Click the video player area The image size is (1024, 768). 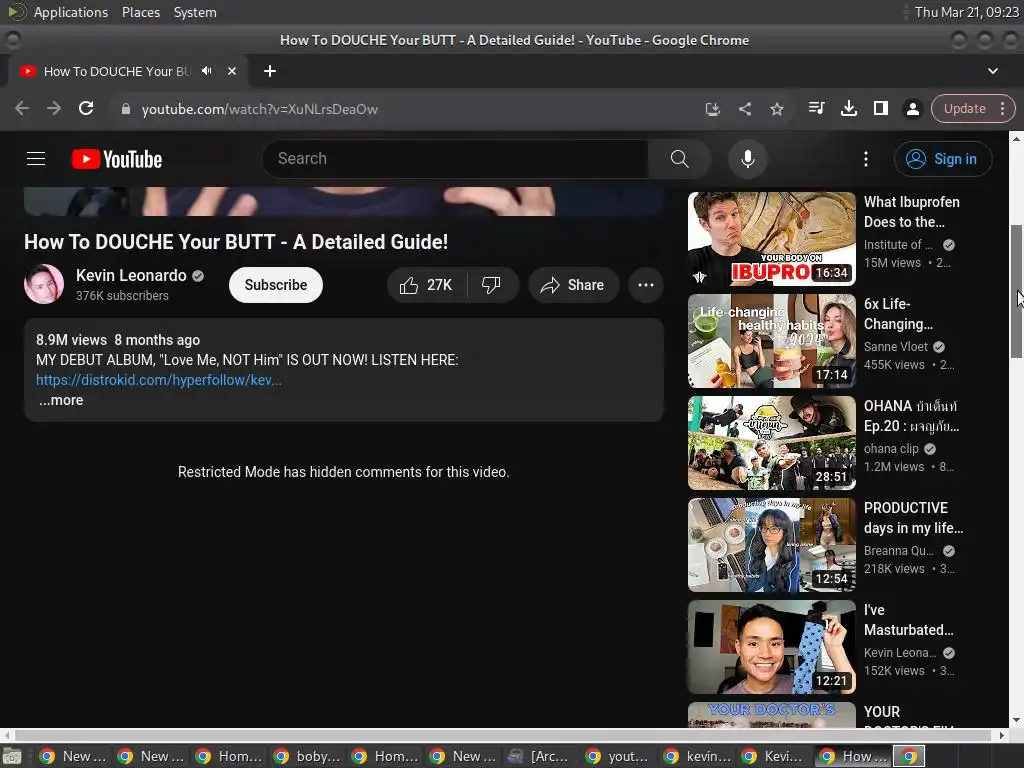point(344,201)
